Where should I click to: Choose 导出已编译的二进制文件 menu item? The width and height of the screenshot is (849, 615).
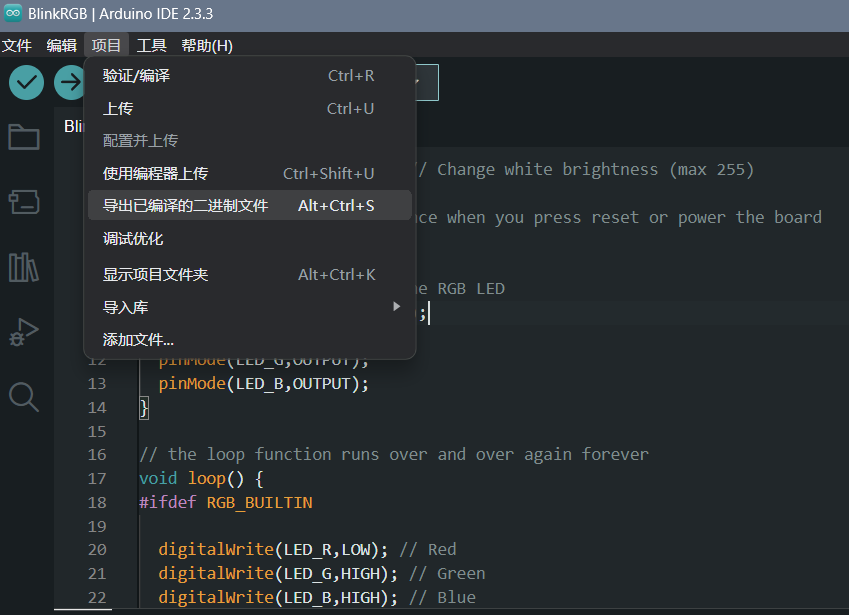coord(250,205)
